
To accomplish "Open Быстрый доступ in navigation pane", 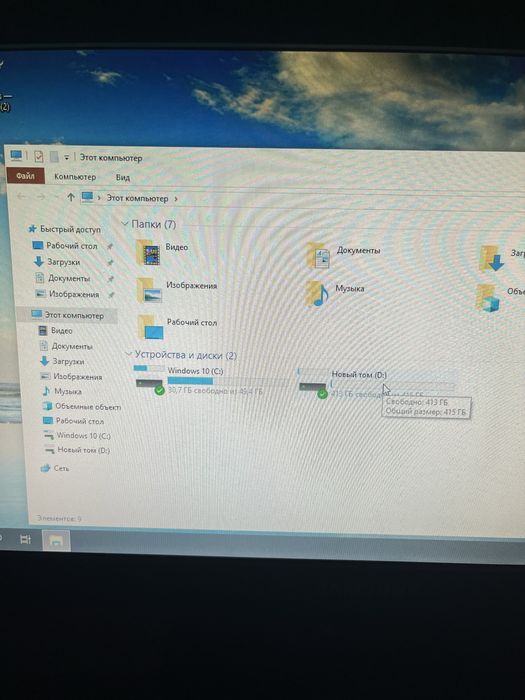I will click(70, 229).
